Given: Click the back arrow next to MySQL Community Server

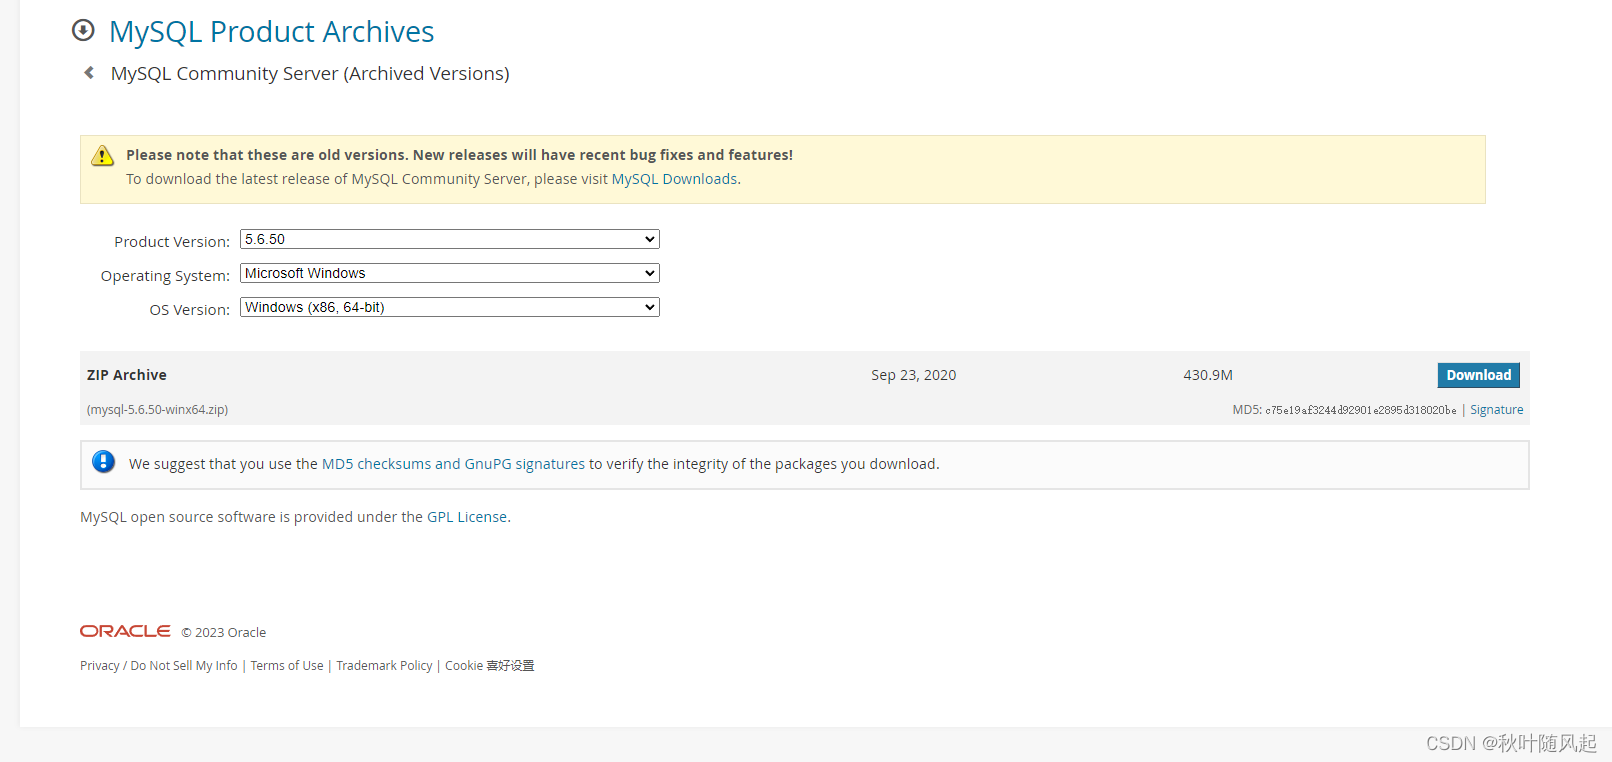Looking at the screenshot, I should [89, 73].
